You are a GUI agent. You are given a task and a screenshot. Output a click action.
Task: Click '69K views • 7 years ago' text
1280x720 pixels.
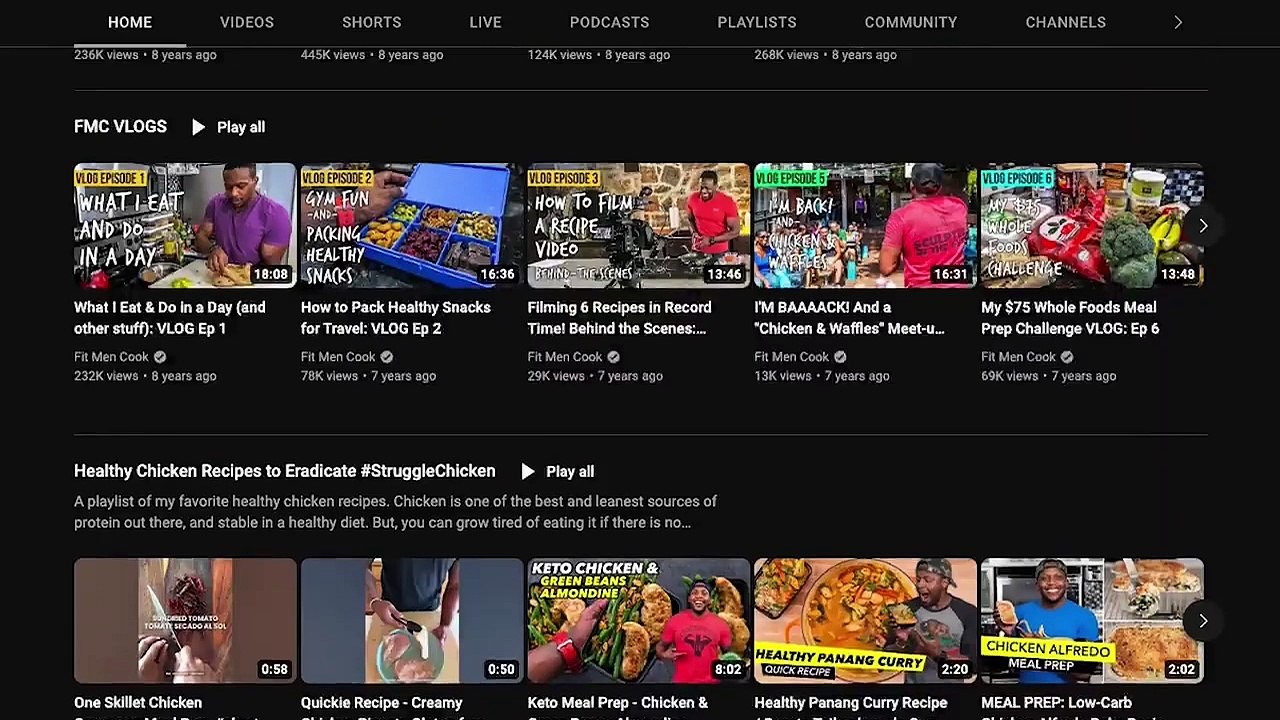[1049, 376]
